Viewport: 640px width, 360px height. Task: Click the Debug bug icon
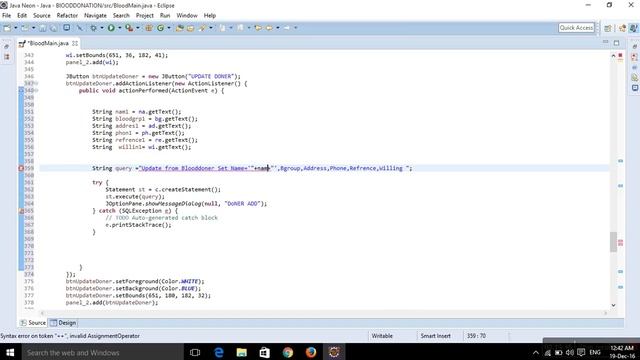pyautogui.click(x=93, y=28)
